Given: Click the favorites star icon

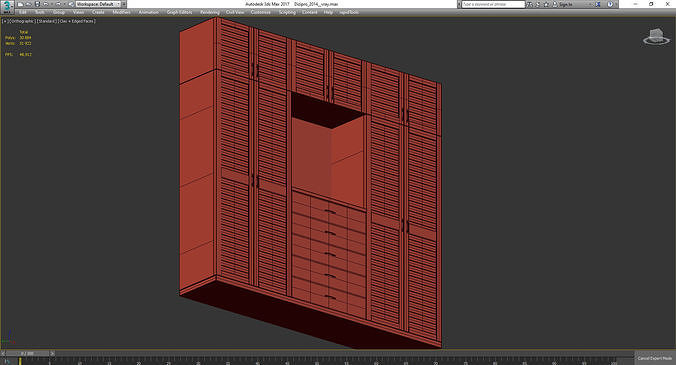Looking at the screenshot, I should (546, 4).
